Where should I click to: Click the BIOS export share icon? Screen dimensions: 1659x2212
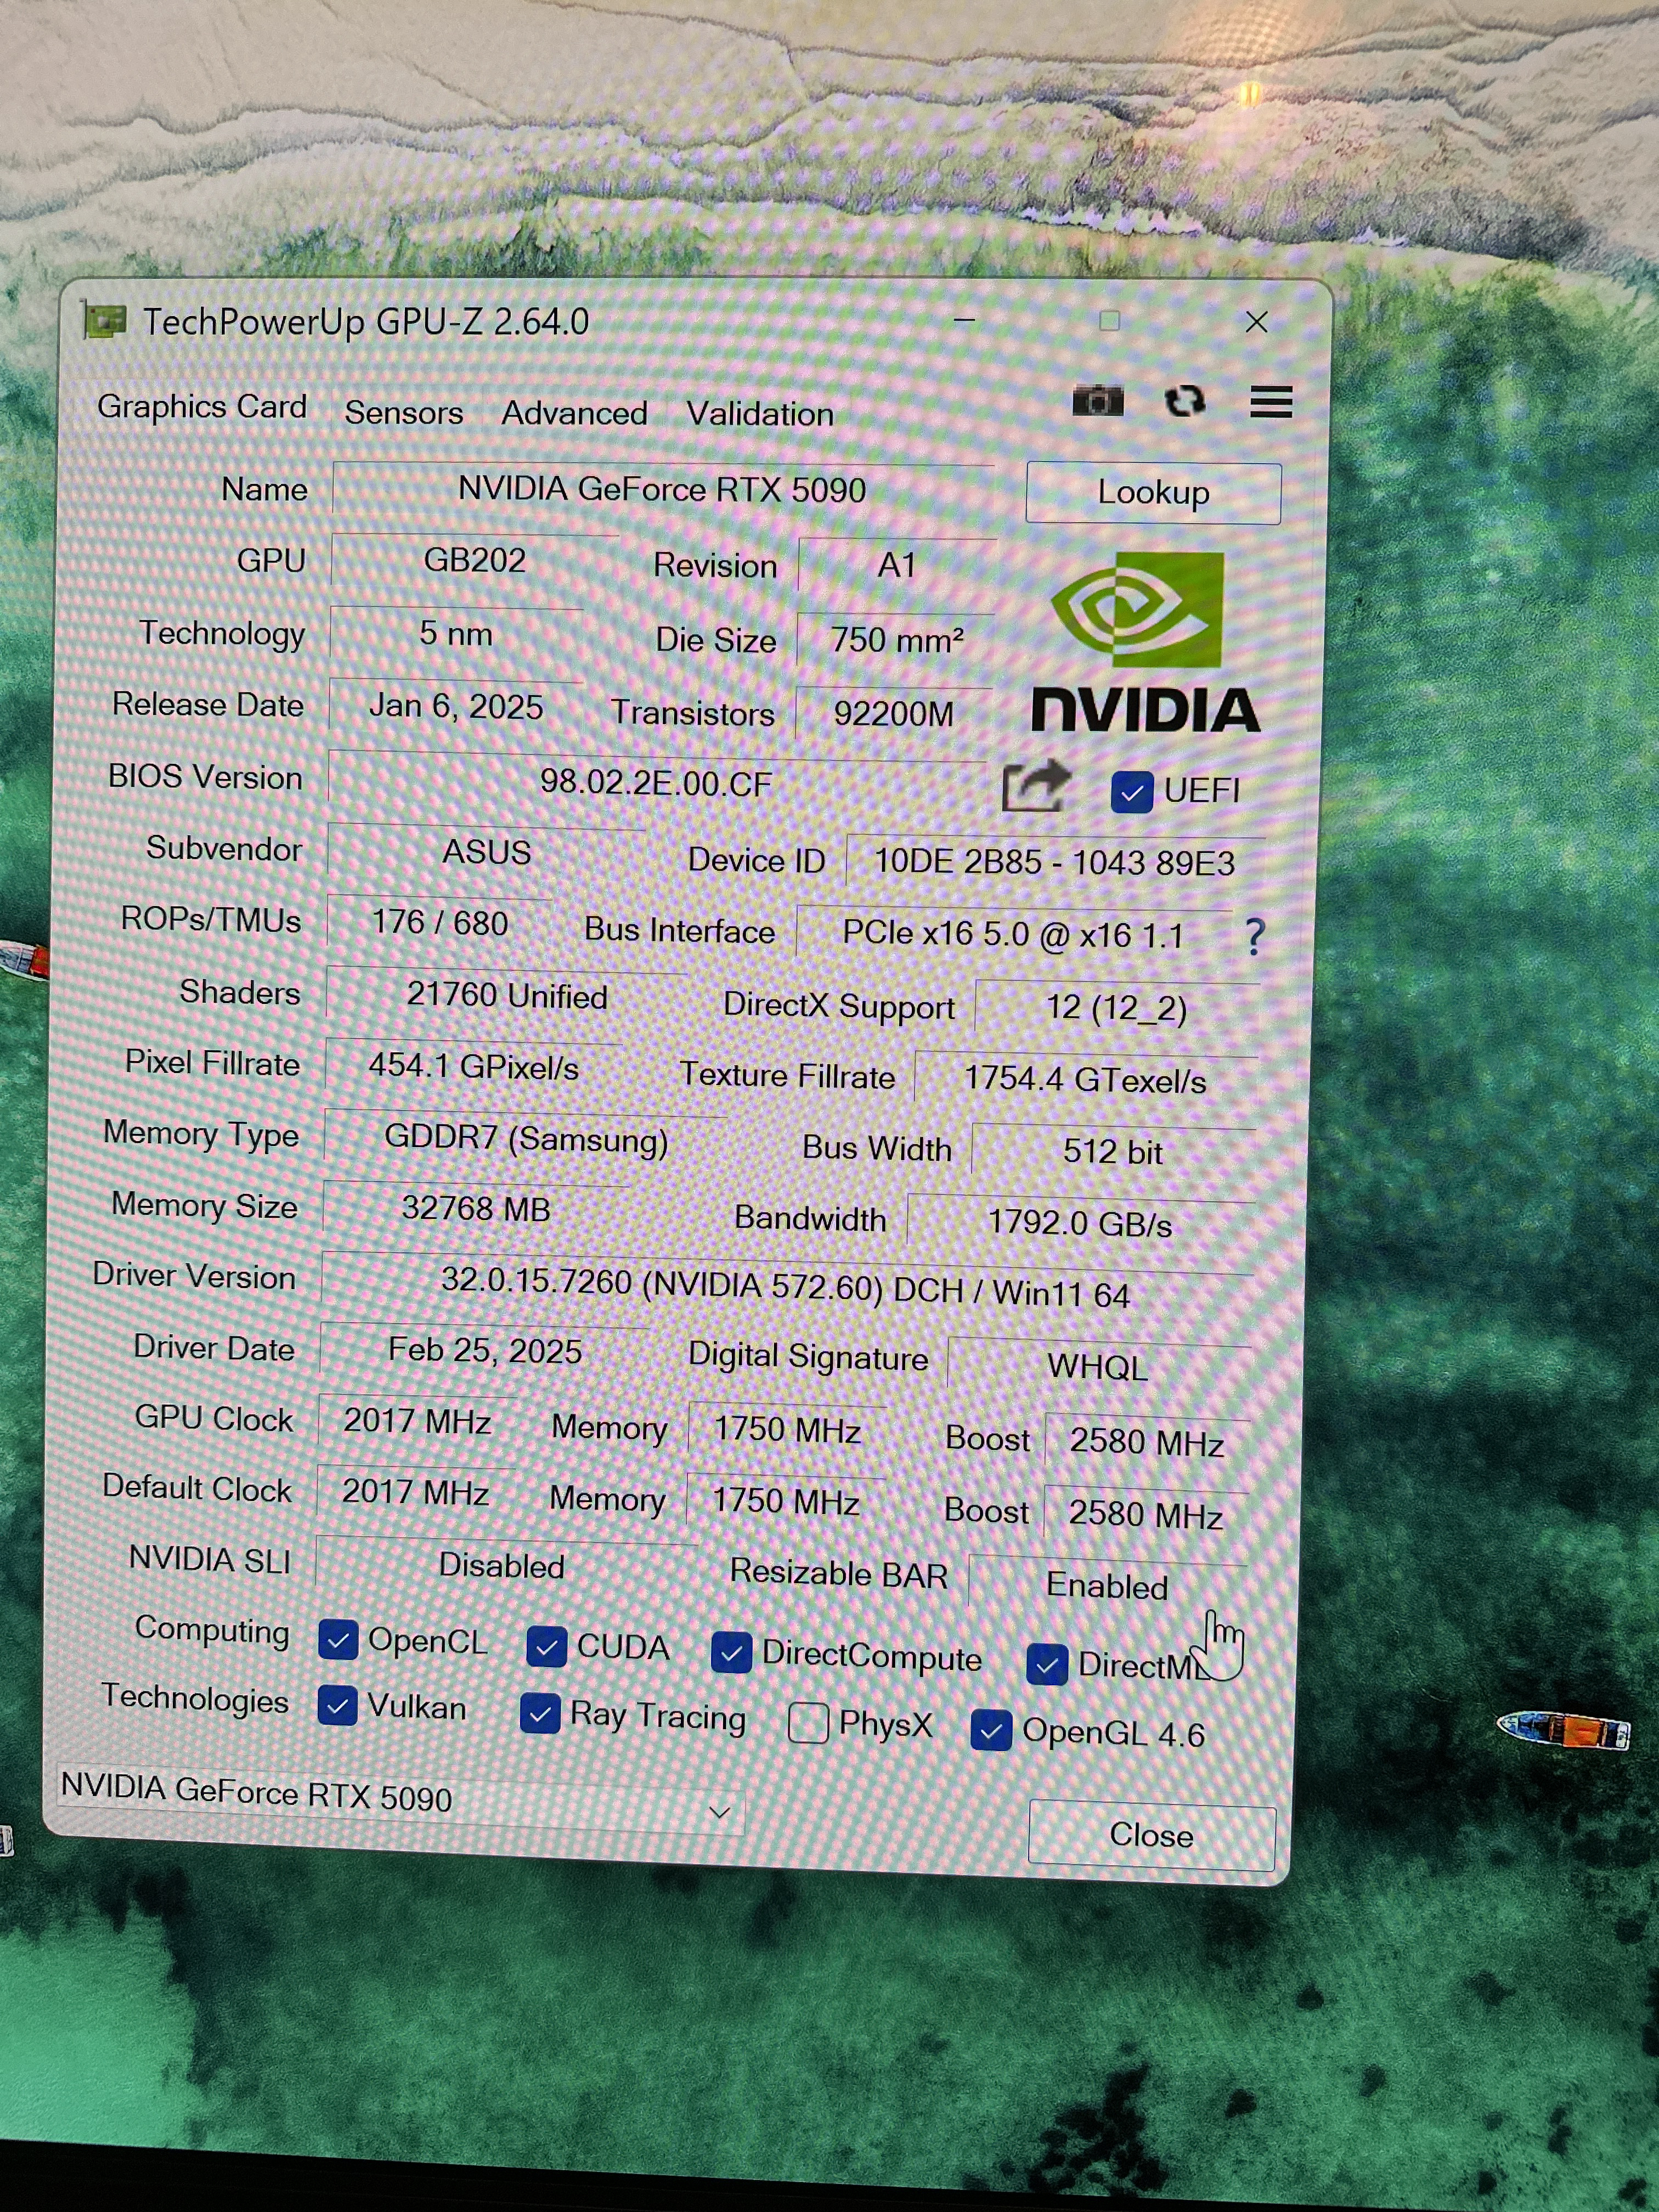(1036, 787)
